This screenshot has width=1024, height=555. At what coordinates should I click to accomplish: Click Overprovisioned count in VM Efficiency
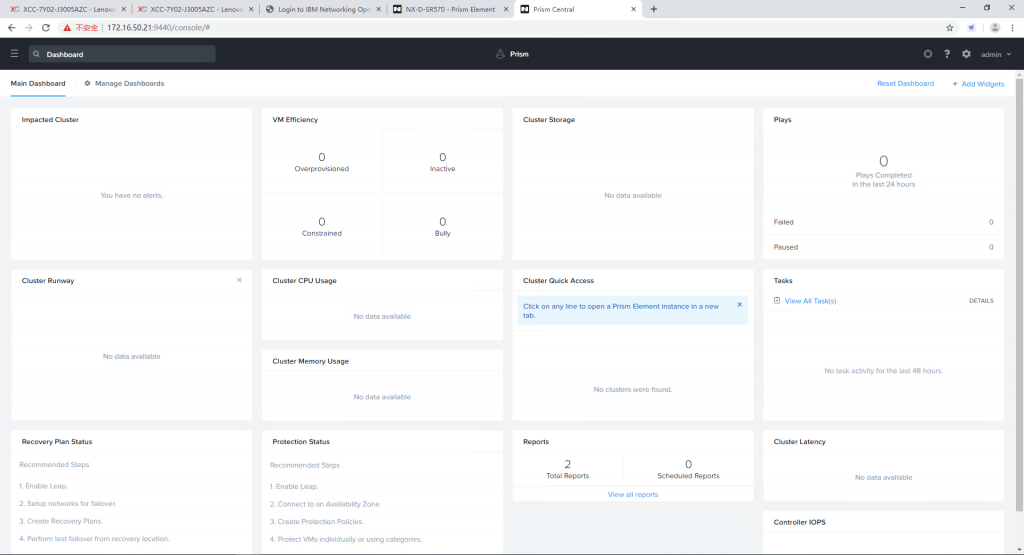pyautogui.click(x=321, y=157)
